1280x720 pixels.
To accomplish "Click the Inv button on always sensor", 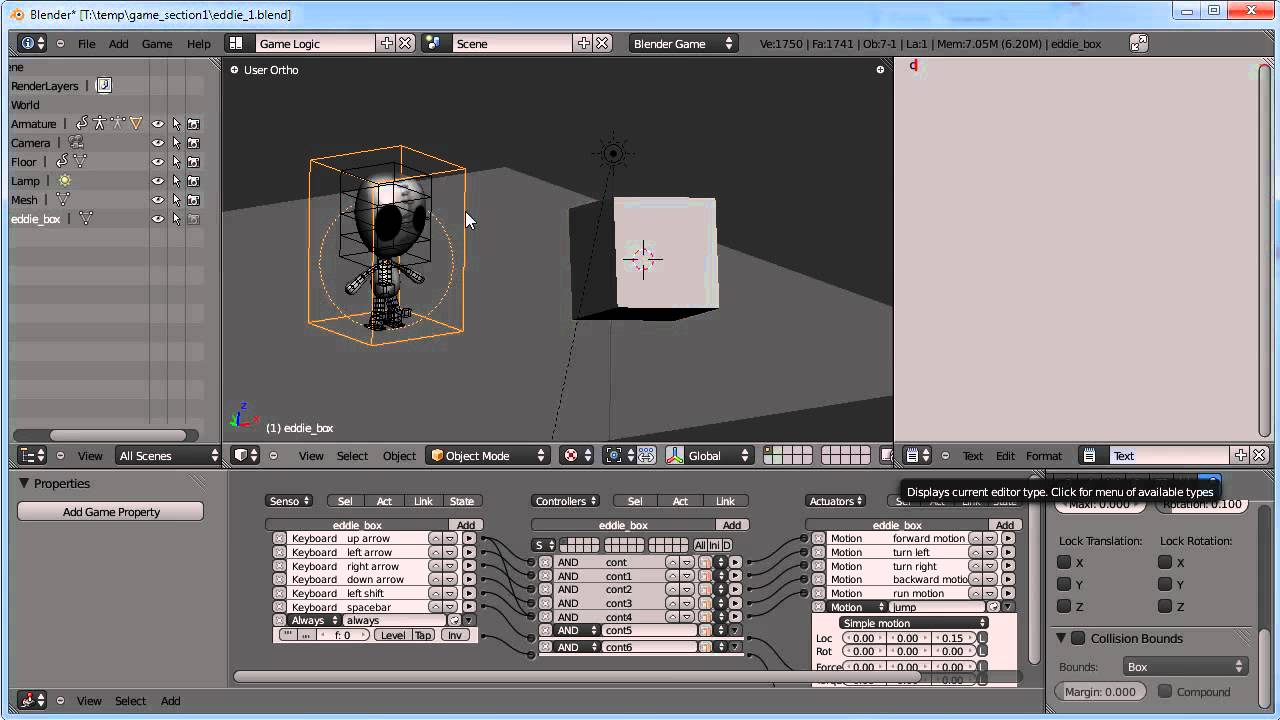I will pos(455,635).
